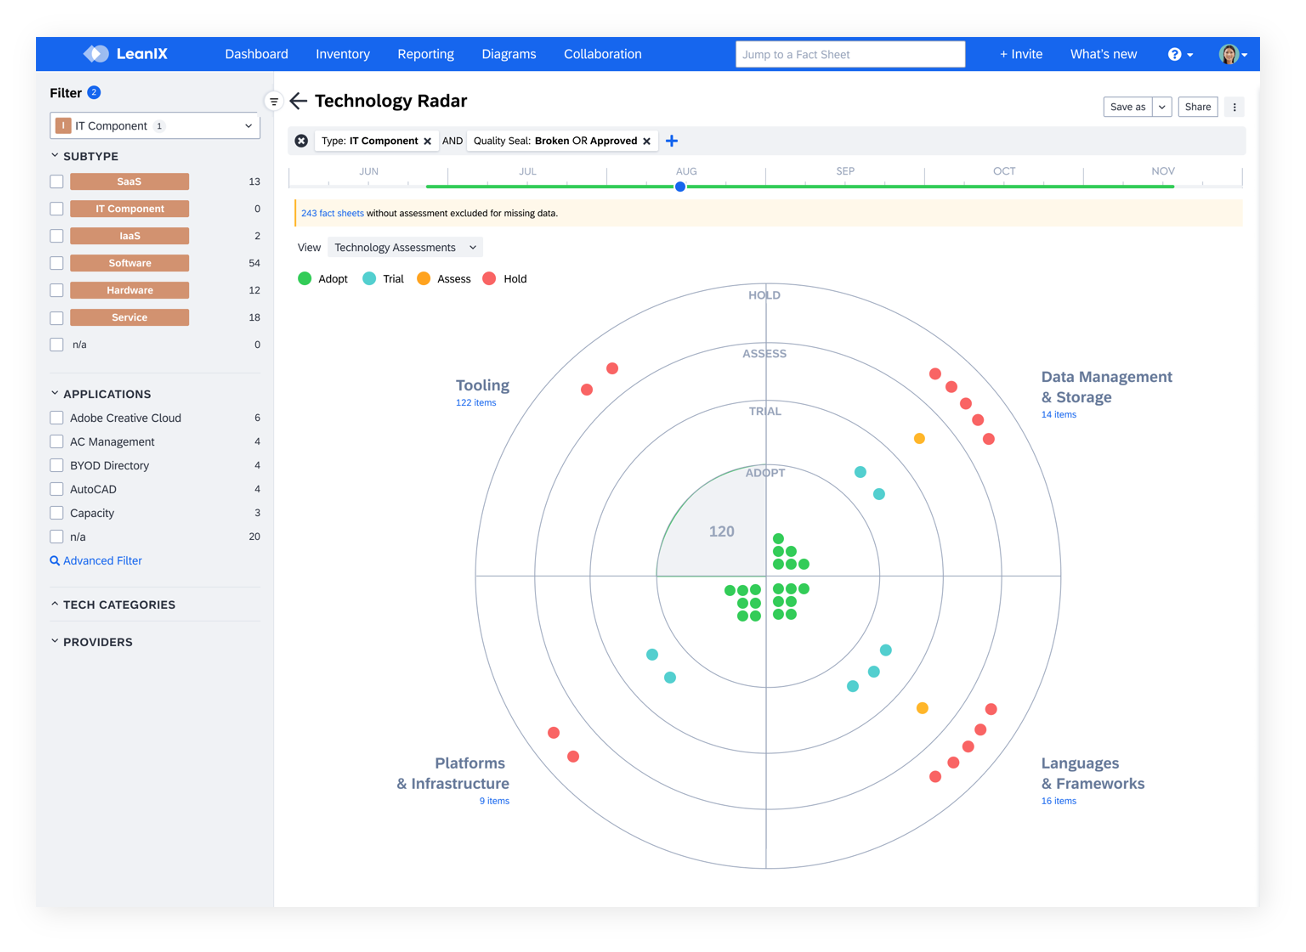Open the 122 items link under Tooling
Screen dimensions: 1306x952
[476, 403]
